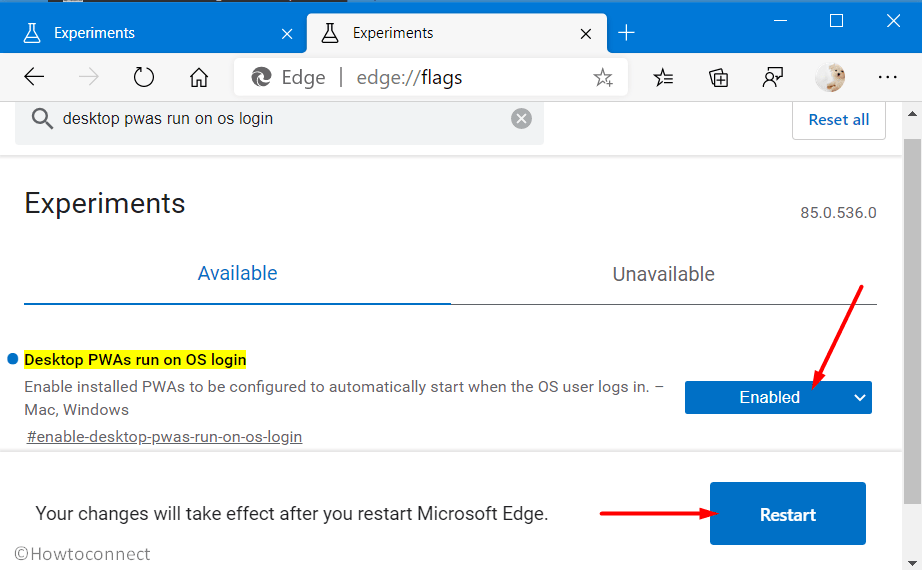
Task: Open the #enable-desktop-pwas-run-on-os-login link
Action: (x=165, y=437)
